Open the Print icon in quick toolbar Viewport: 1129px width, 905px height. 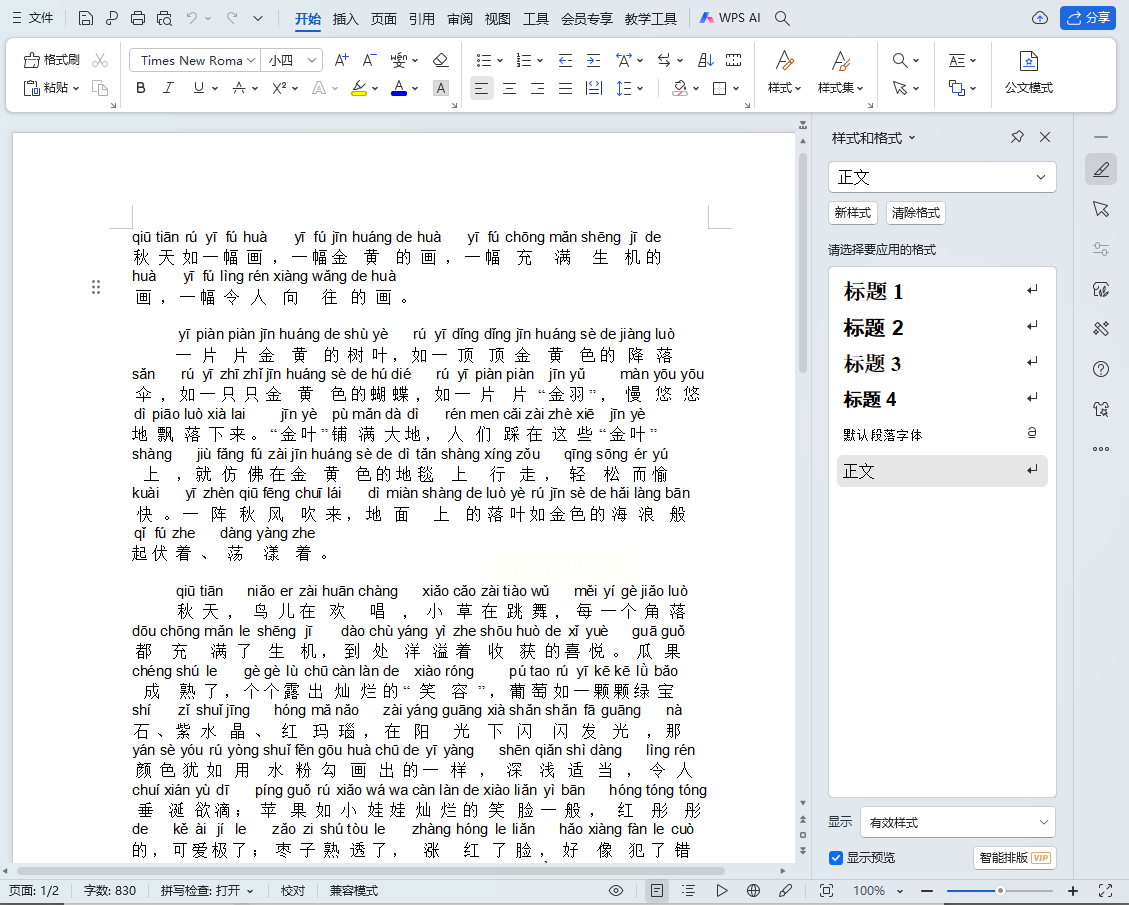pos(138,19)
